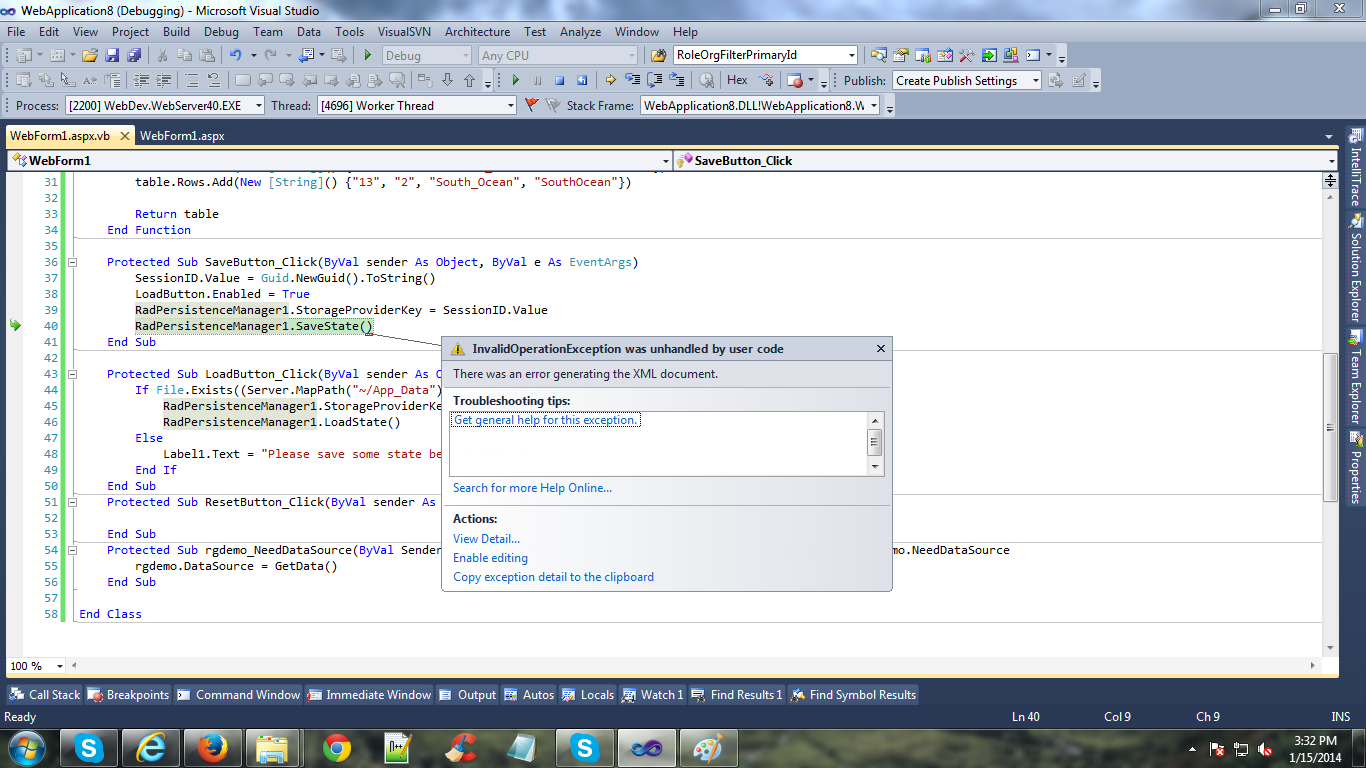Screen dimensions: 1366x768
Task: Click Show Next Statement yellow arrow
Action: (x=609, y=81)
